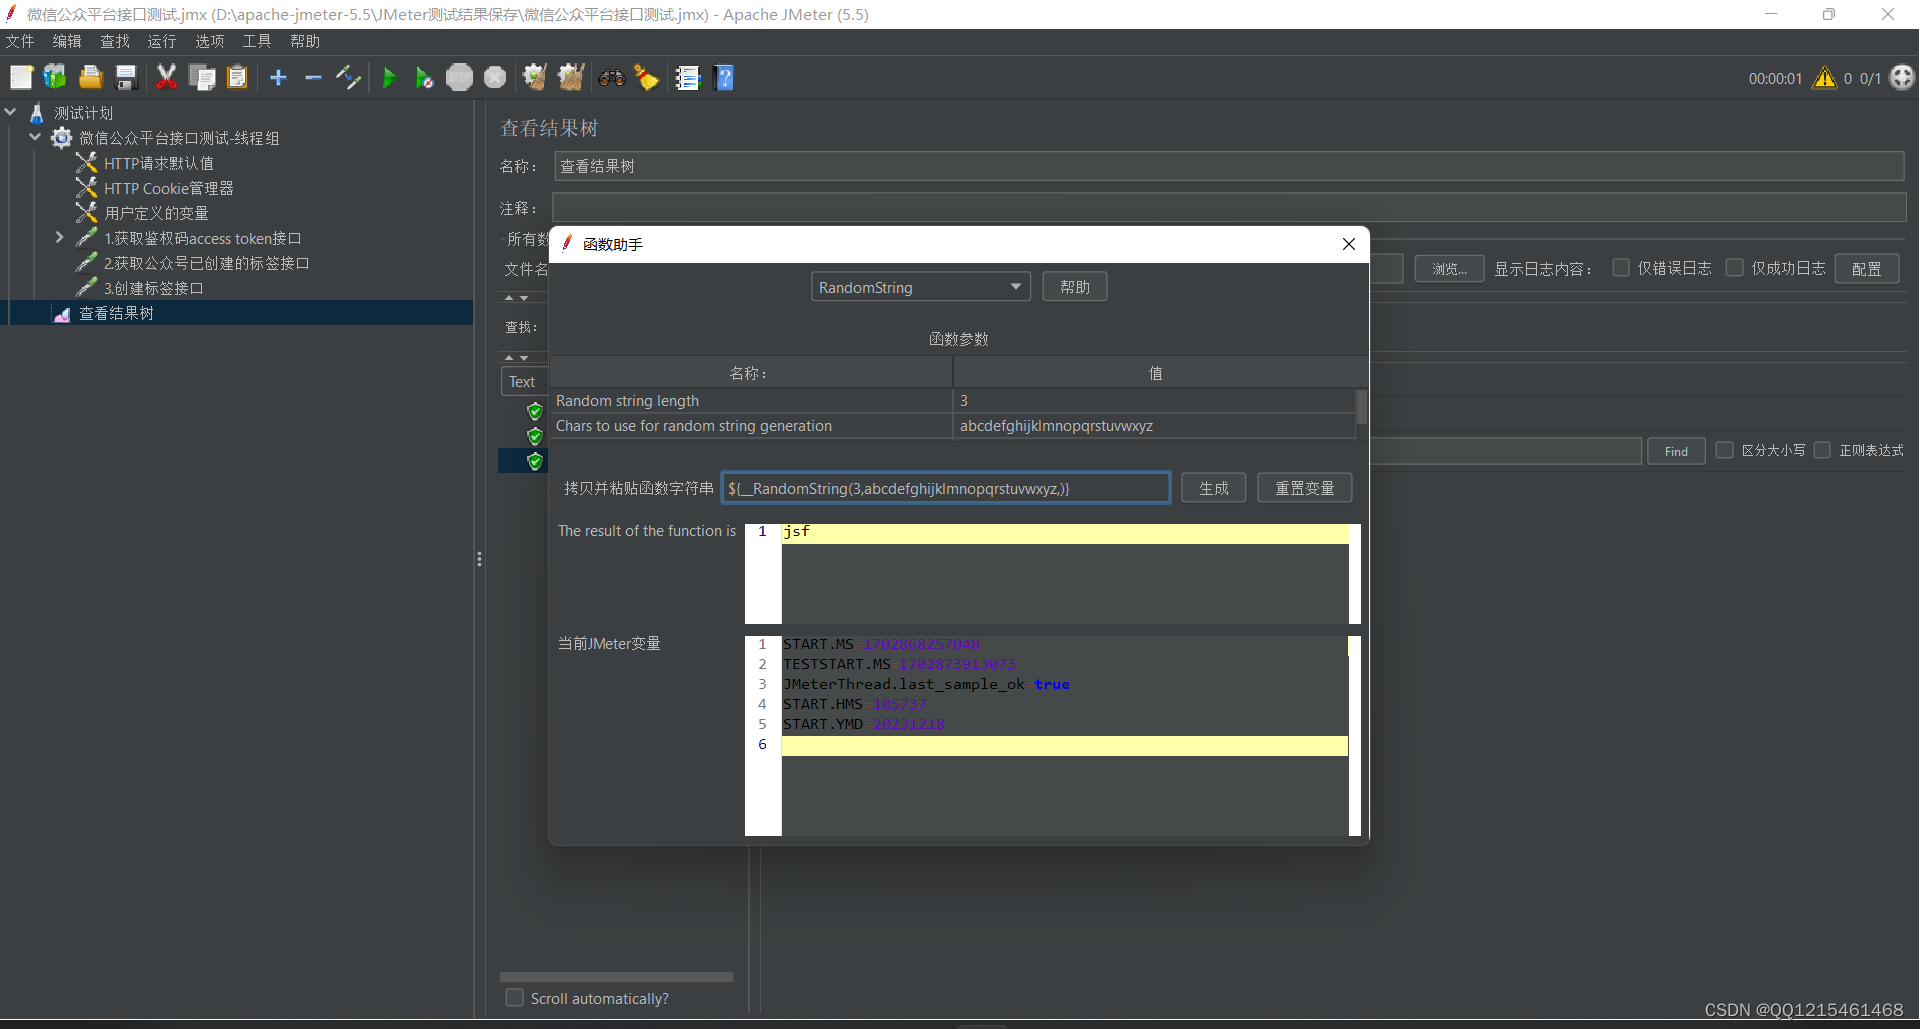
Task: Open the 选项 menu
Action: pos(210,41)
